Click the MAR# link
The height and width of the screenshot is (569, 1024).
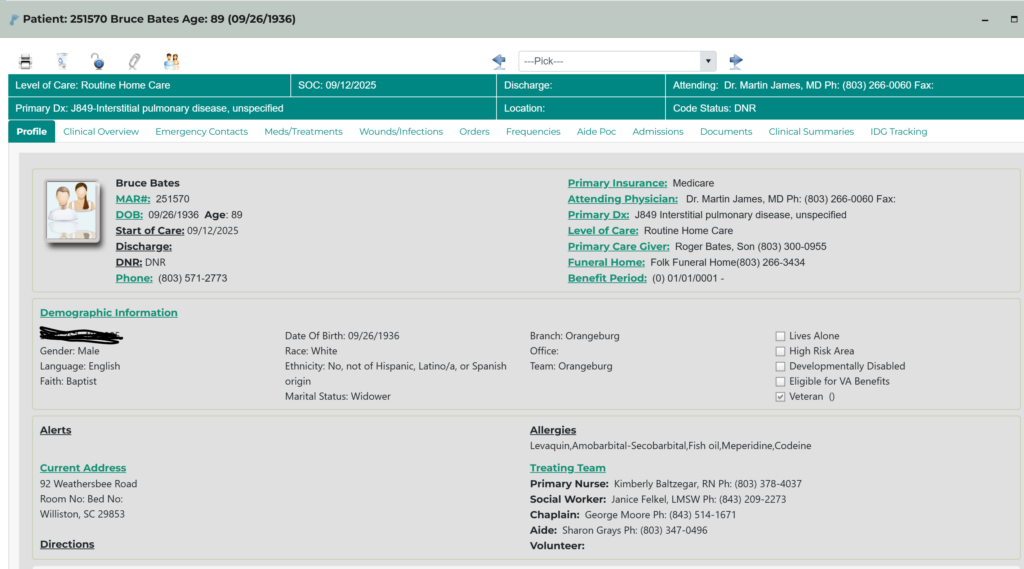tap(133, 199)
